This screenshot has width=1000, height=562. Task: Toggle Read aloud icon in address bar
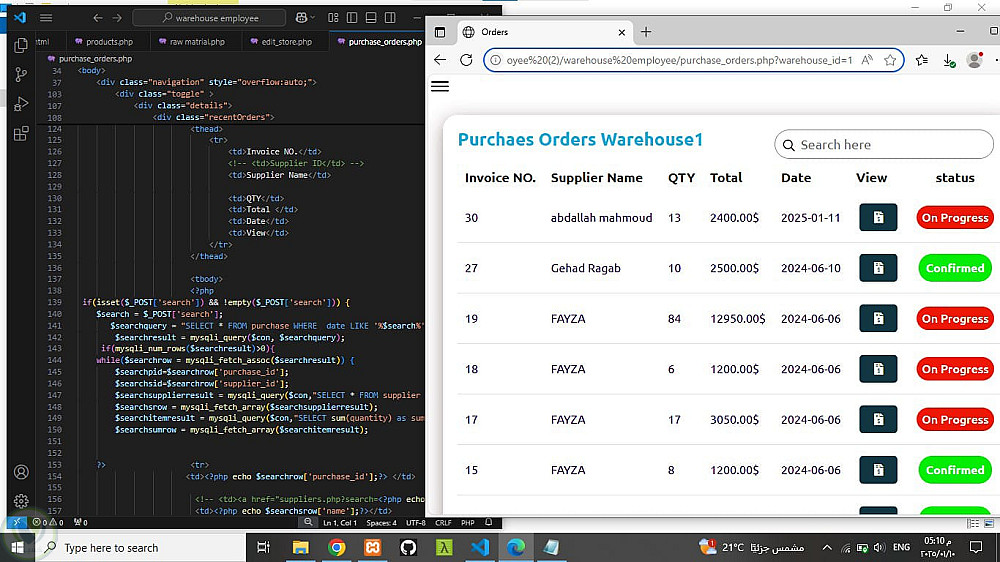coord(867,60)
